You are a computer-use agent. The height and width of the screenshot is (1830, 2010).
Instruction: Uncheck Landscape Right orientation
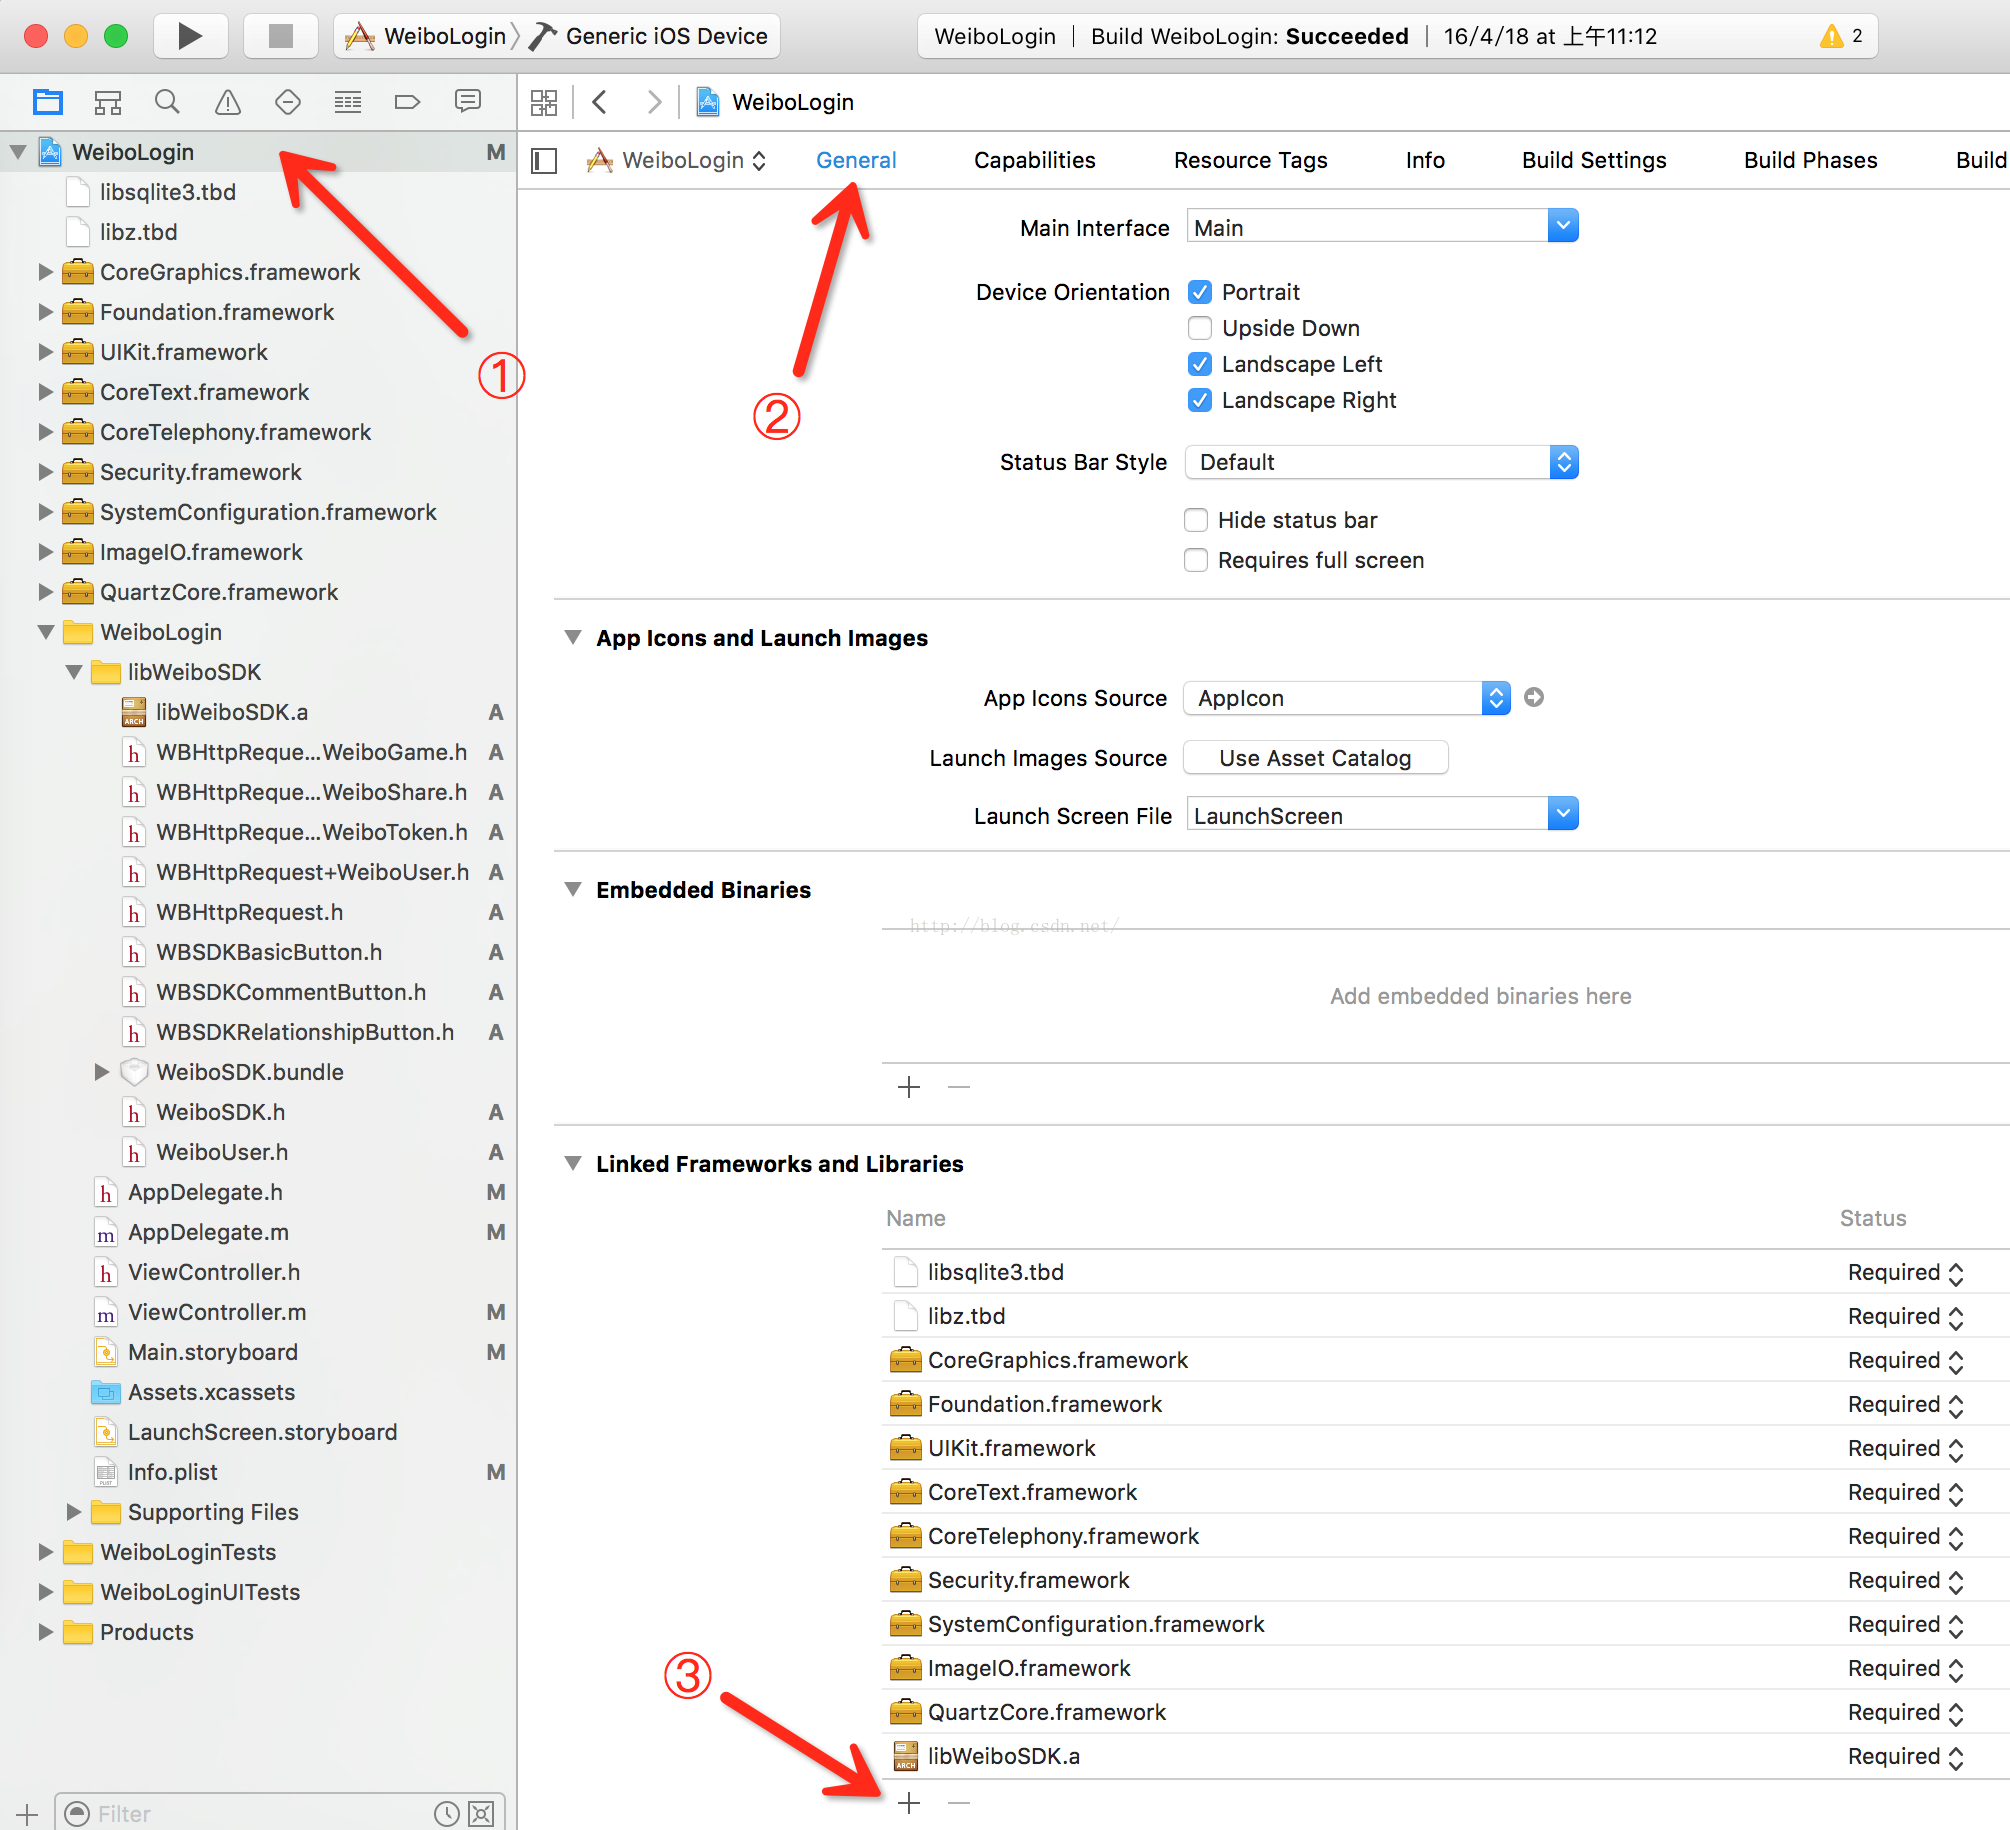(1200, 400)
